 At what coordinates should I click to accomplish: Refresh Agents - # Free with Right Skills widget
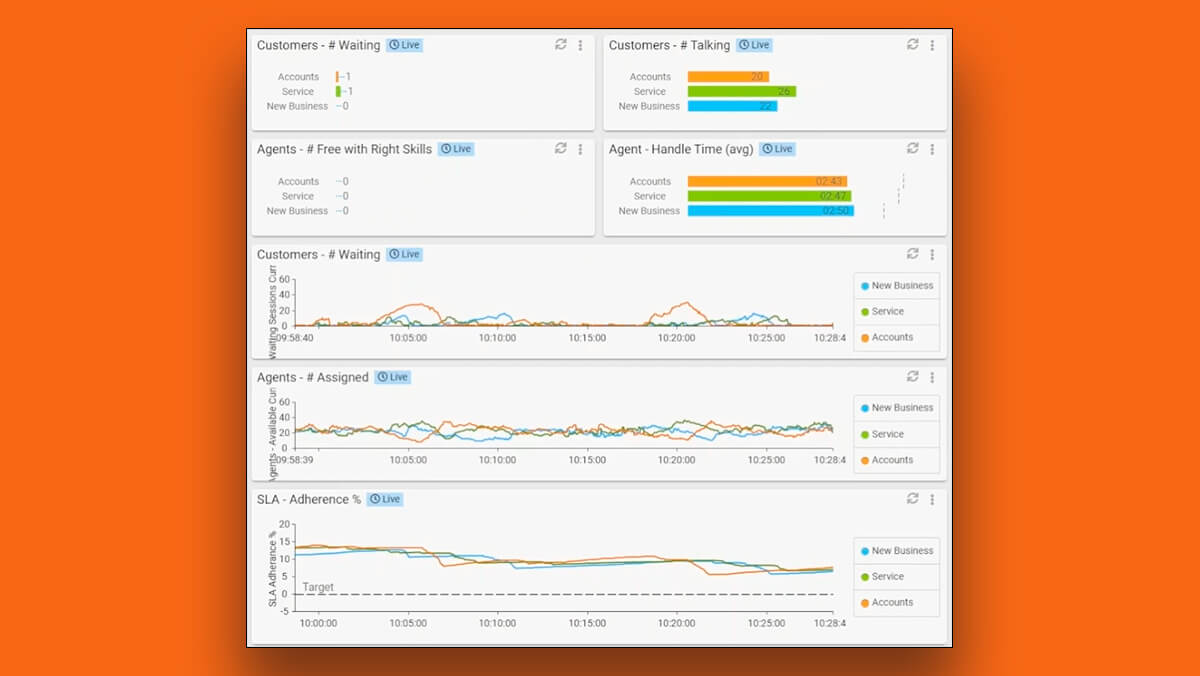coord(561,148)
